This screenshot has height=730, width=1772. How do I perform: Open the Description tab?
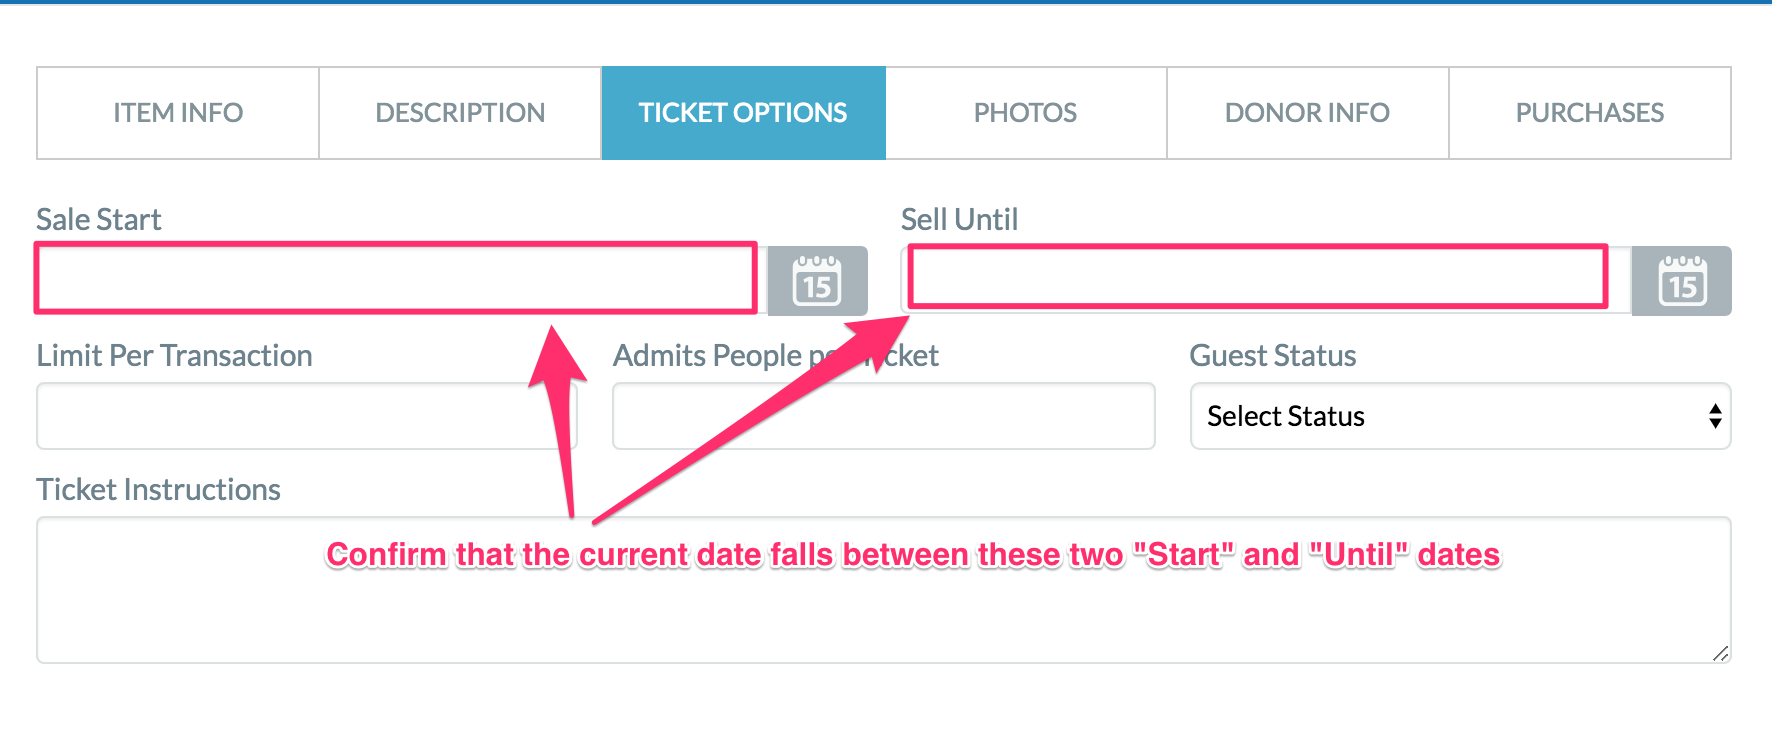[460, 113]
